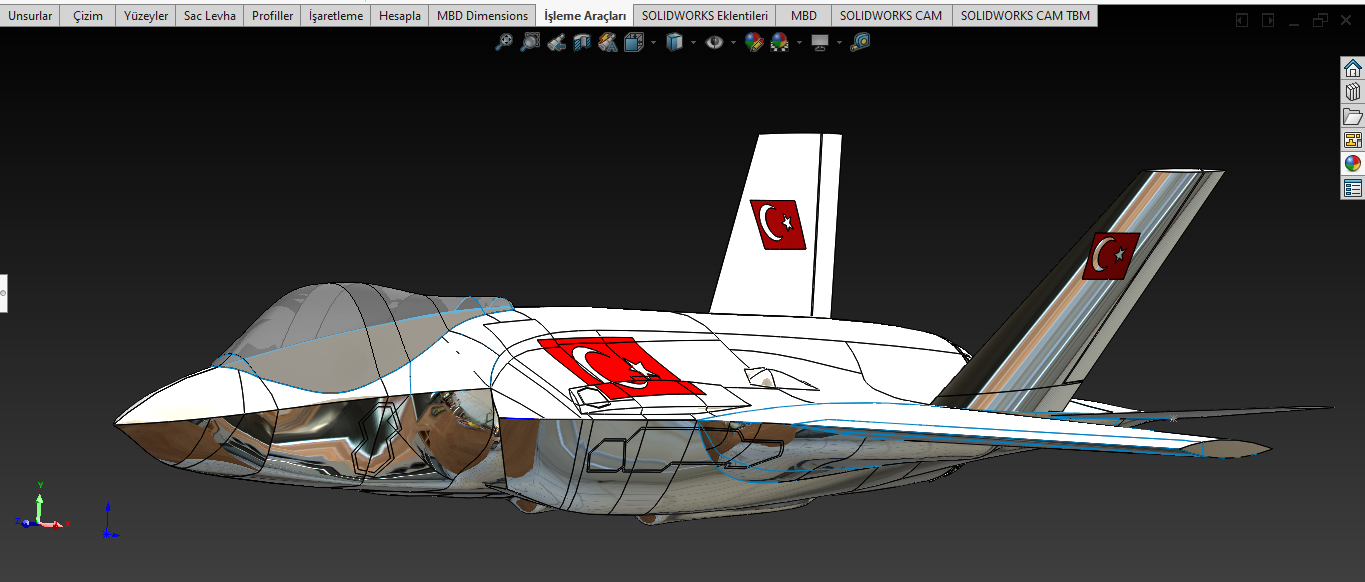The width and height of the screenshot is (1365, 582).
Task: Click the View Settings monitor icon
Action: click(x=820, y=42)
